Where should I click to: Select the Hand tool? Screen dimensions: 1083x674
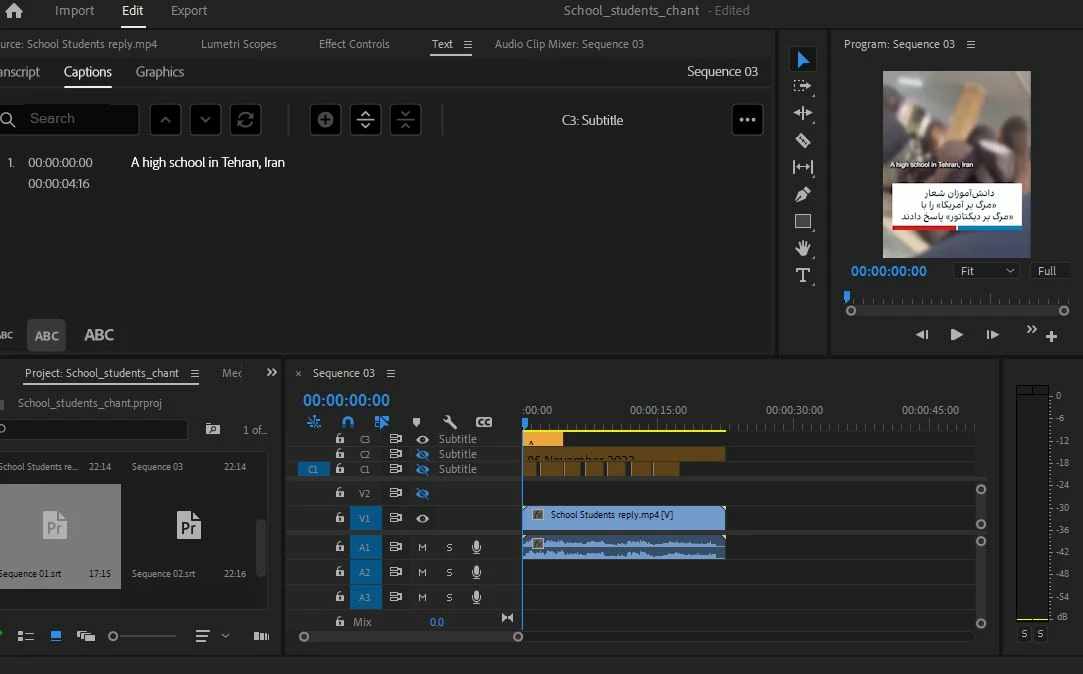[803, 248]
